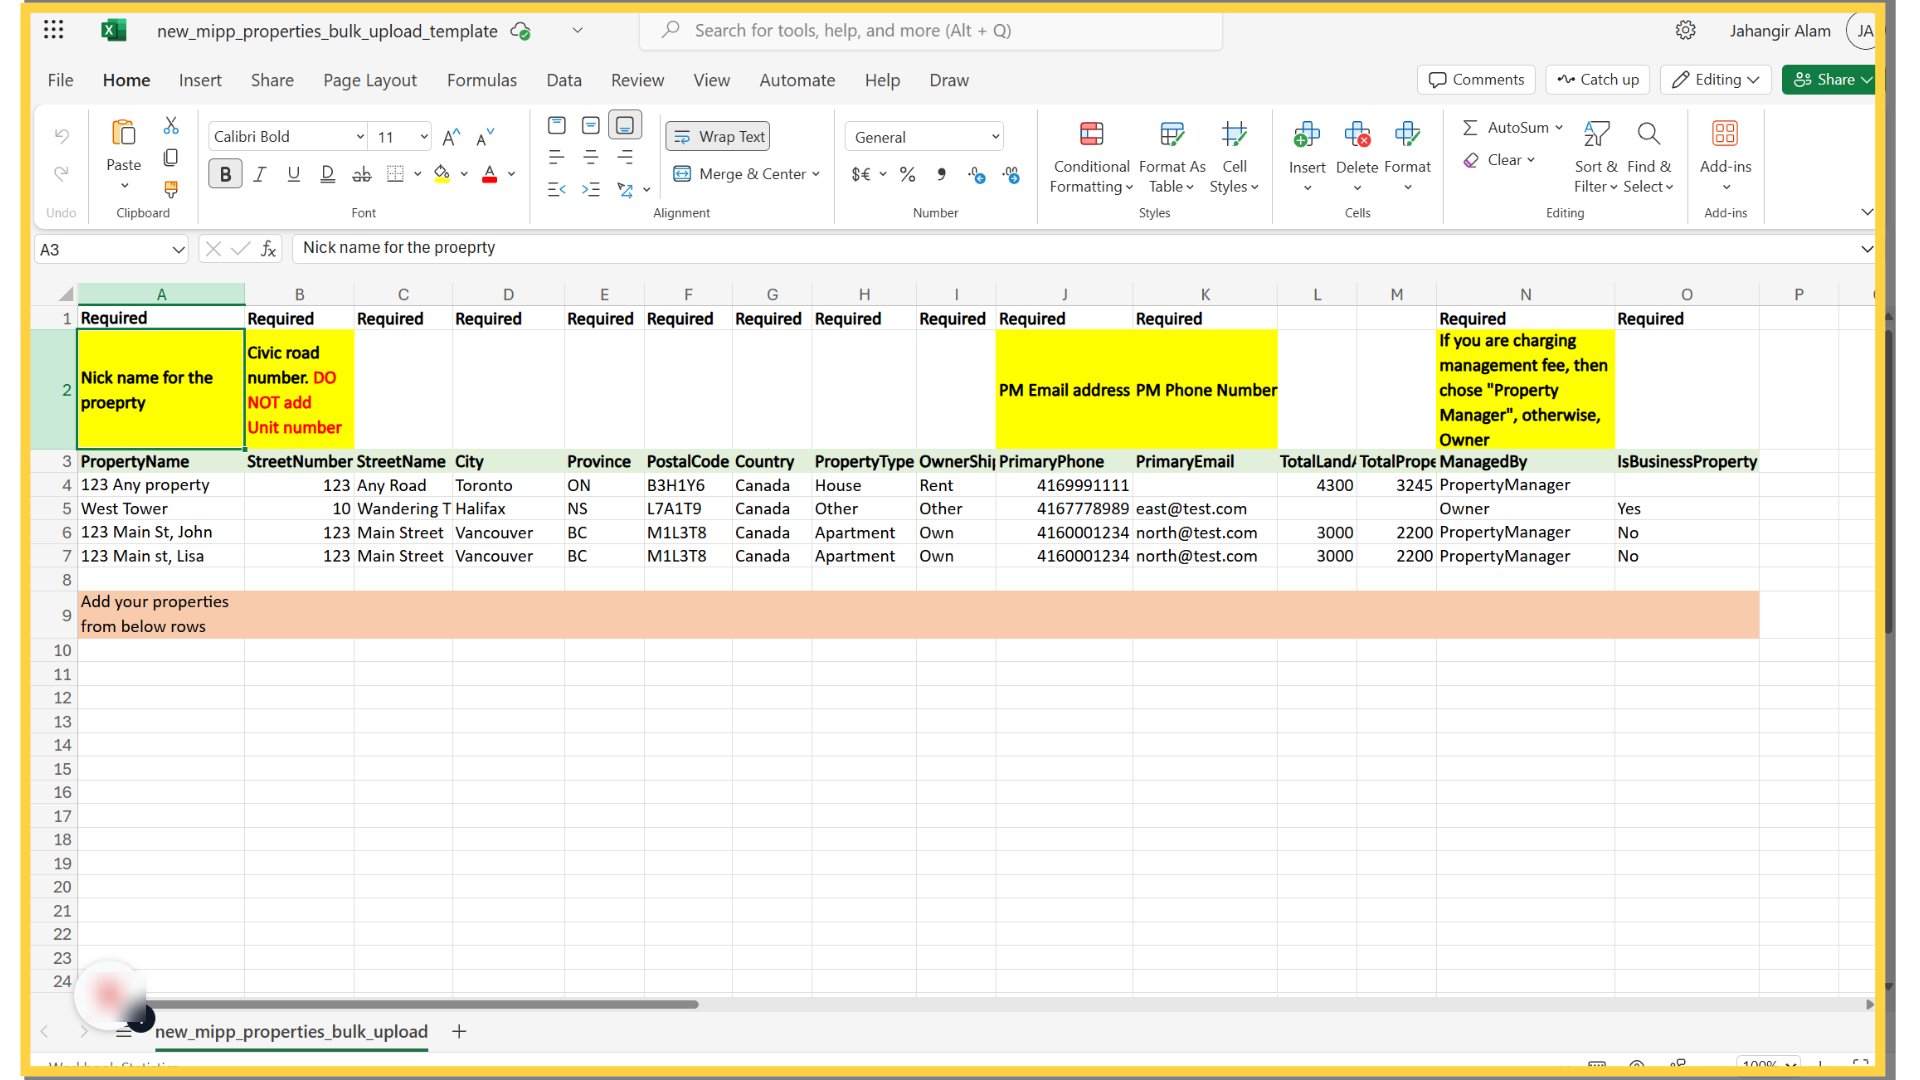Open the File menu

click(x=60, y=80)
